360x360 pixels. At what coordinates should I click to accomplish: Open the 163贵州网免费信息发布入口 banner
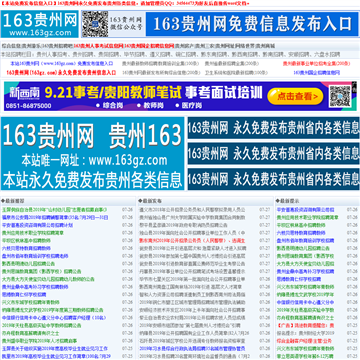point(252,24)
